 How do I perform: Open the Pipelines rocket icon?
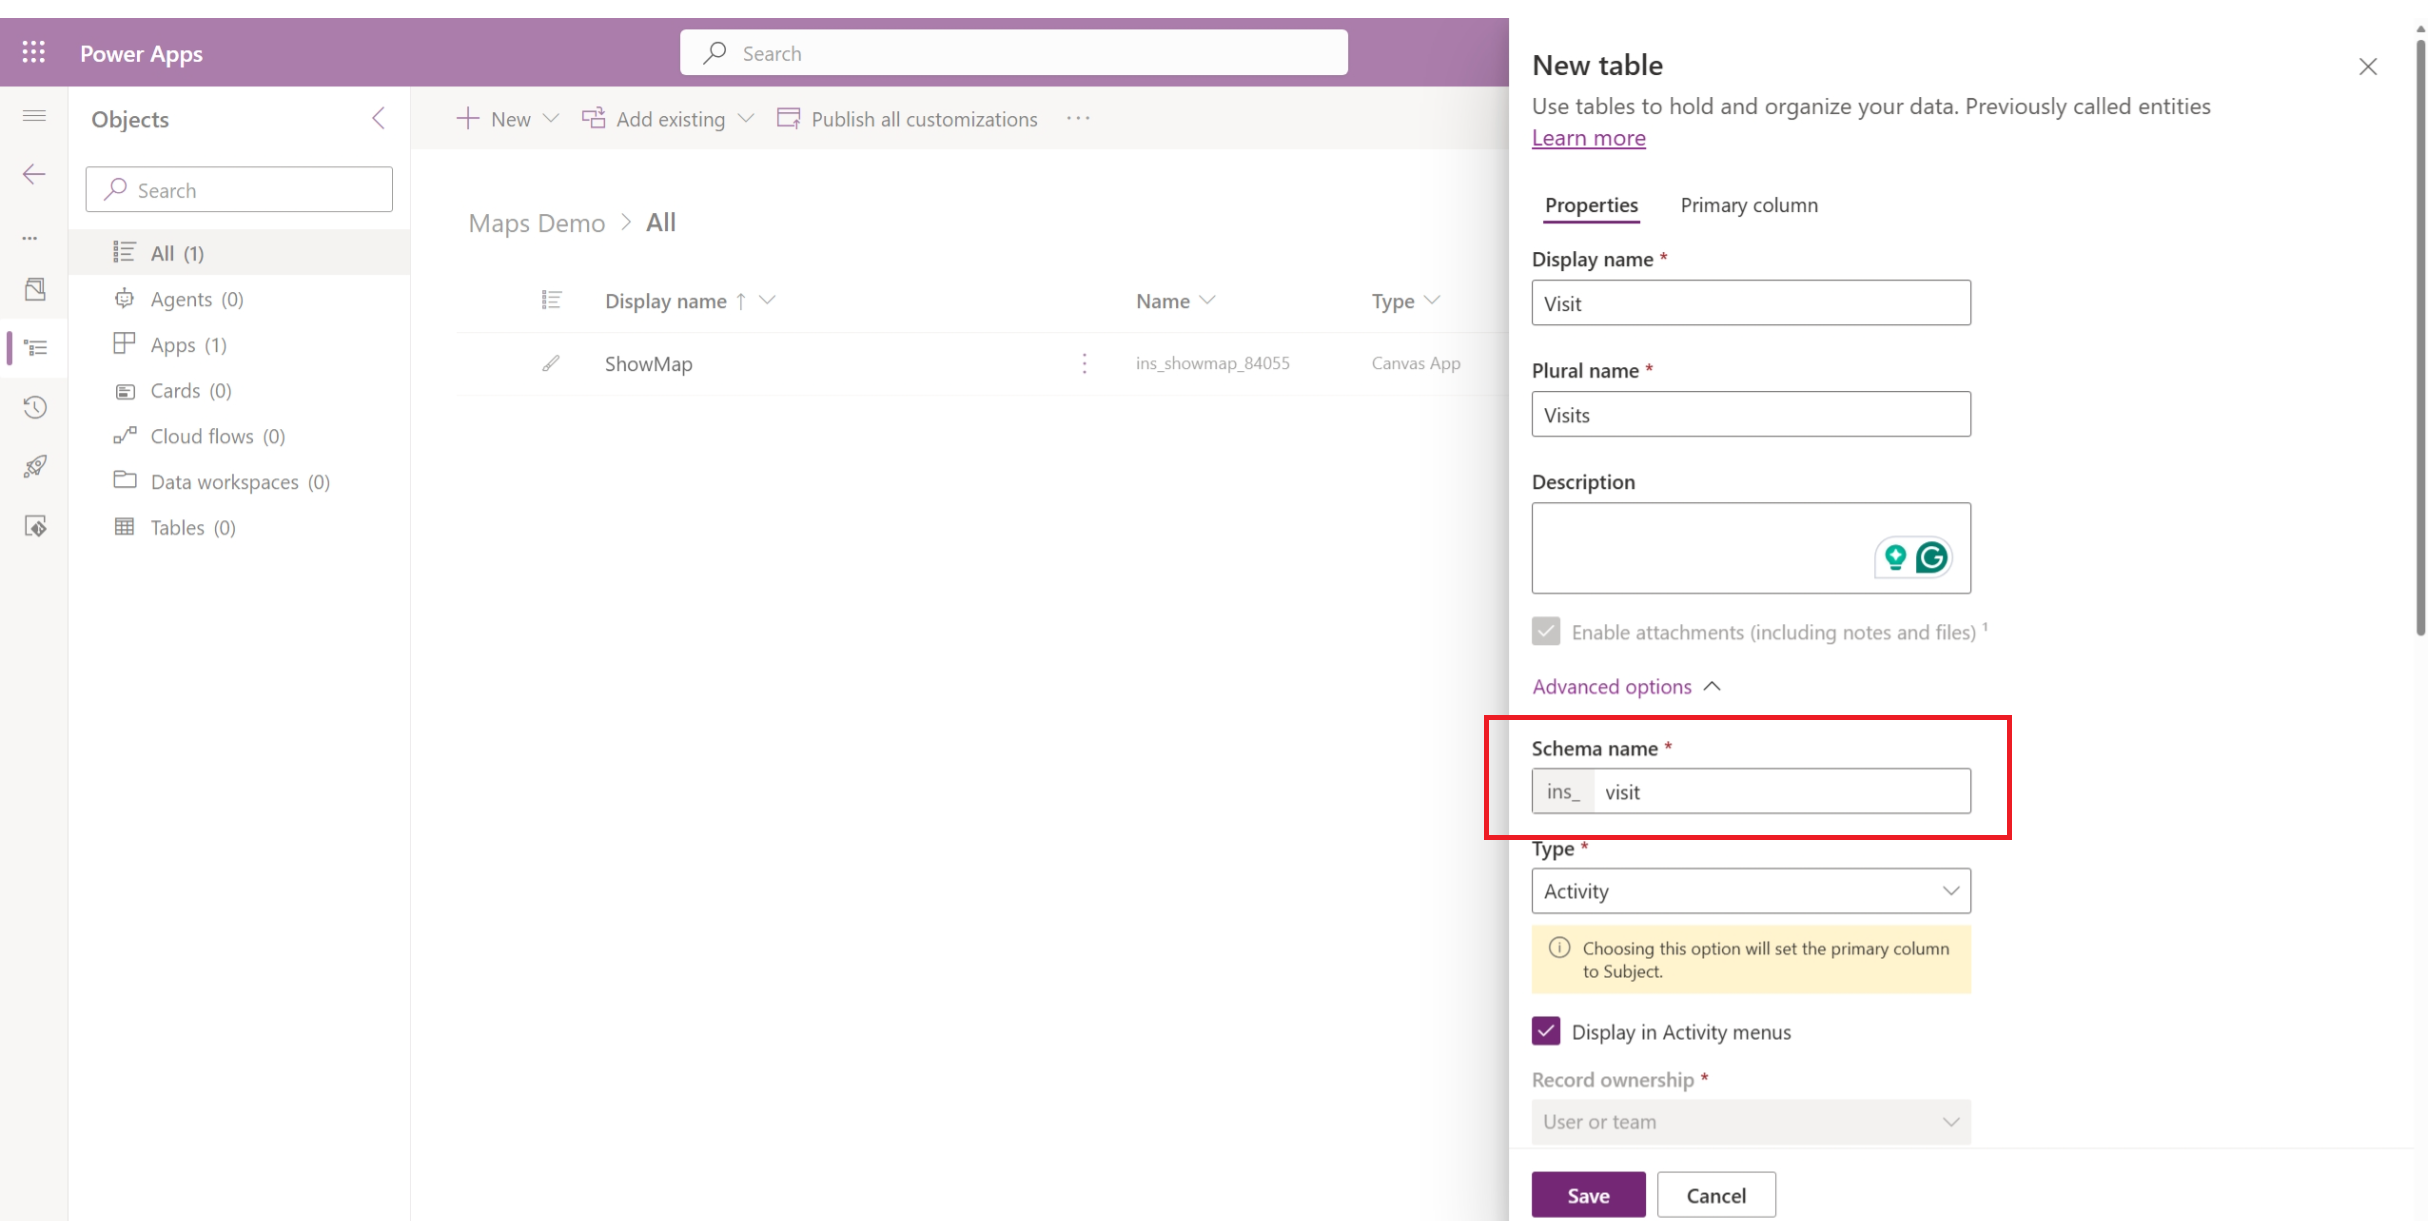[35, 466]
